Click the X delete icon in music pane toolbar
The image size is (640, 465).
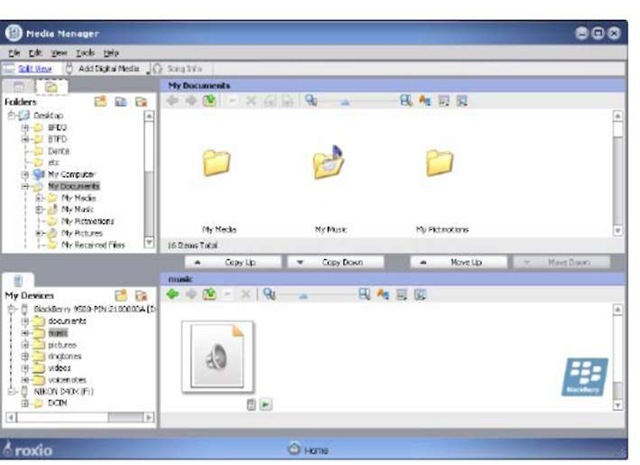tap(245, 294)
